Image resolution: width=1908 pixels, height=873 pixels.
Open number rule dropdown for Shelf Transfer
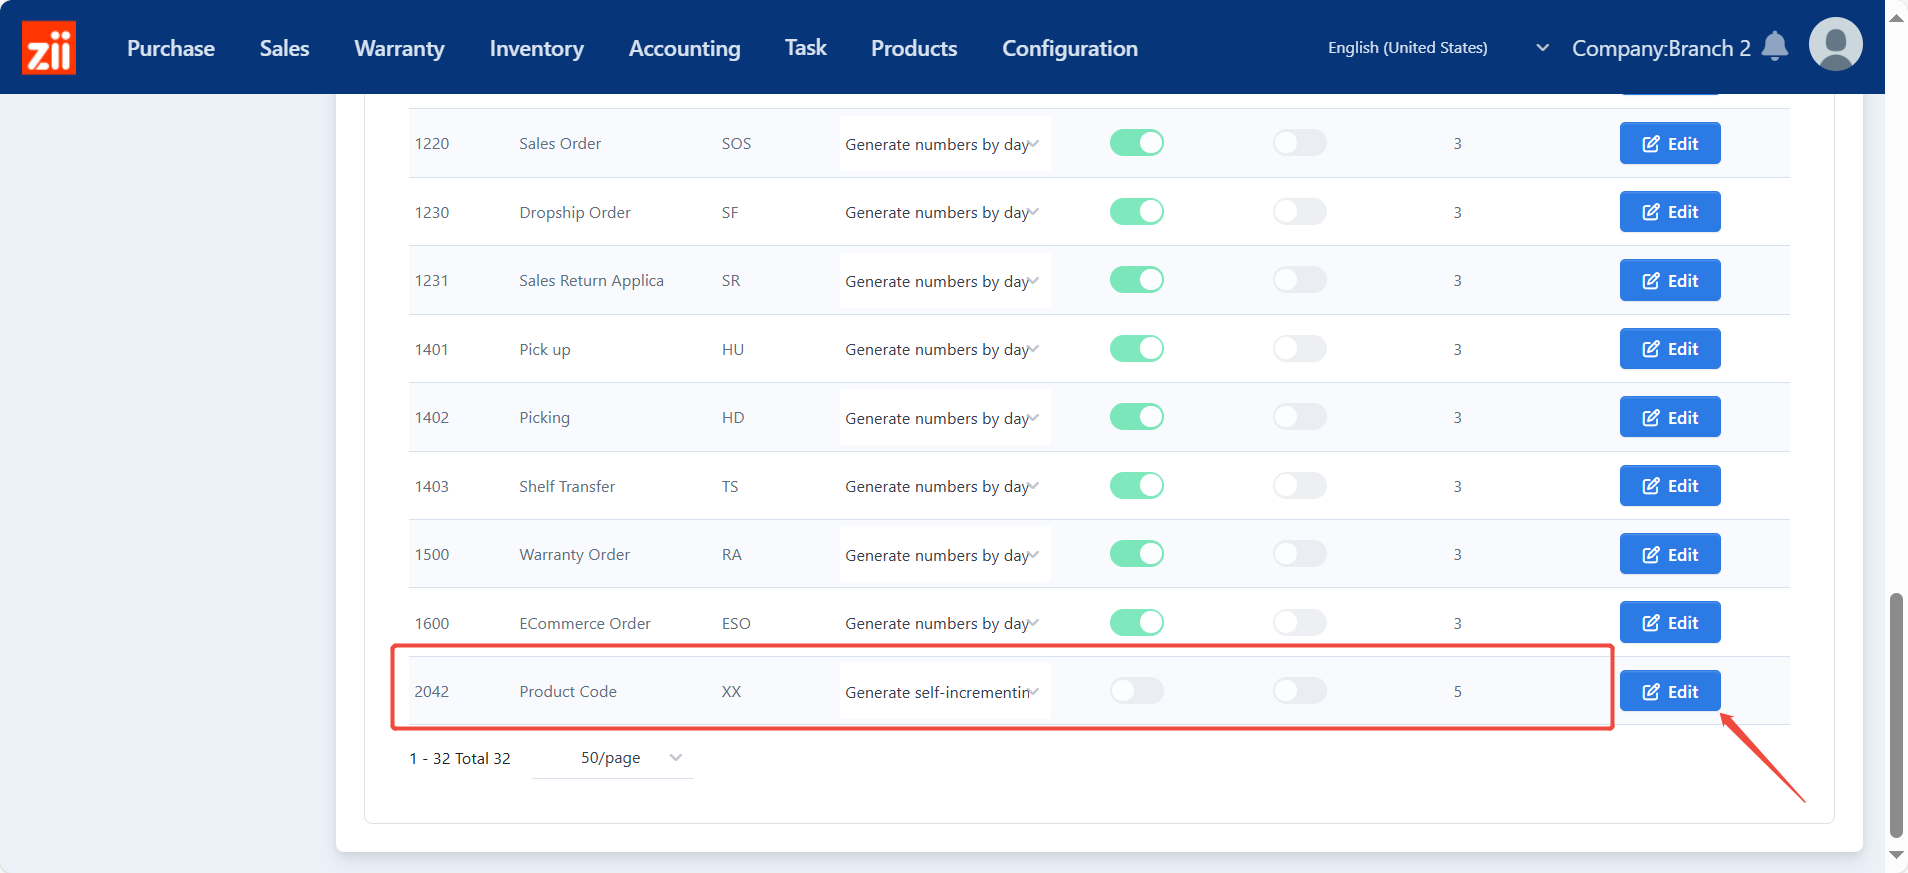(944, 486)
